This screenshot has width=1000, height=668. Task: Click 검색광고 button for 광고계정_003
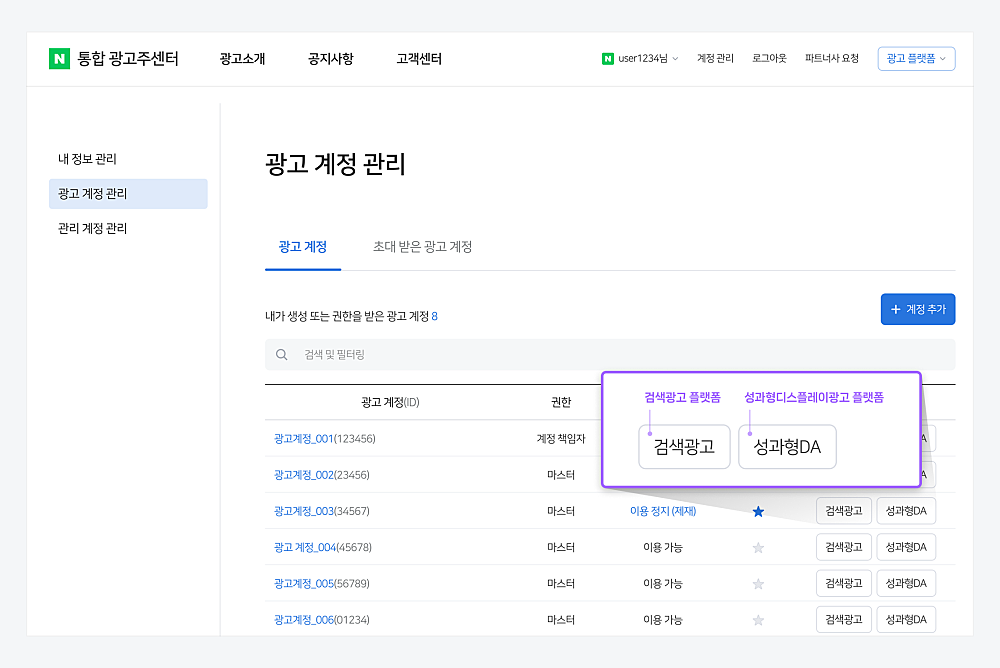[x=844, y=511]
